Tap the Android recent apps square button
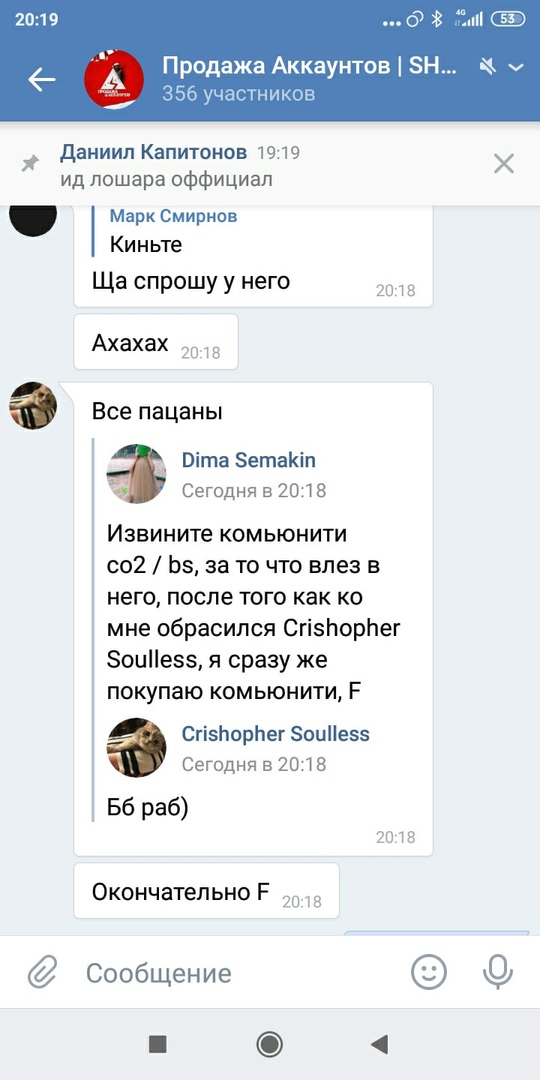Screen dimensions: 540x1080 [x=158, y=1044]
